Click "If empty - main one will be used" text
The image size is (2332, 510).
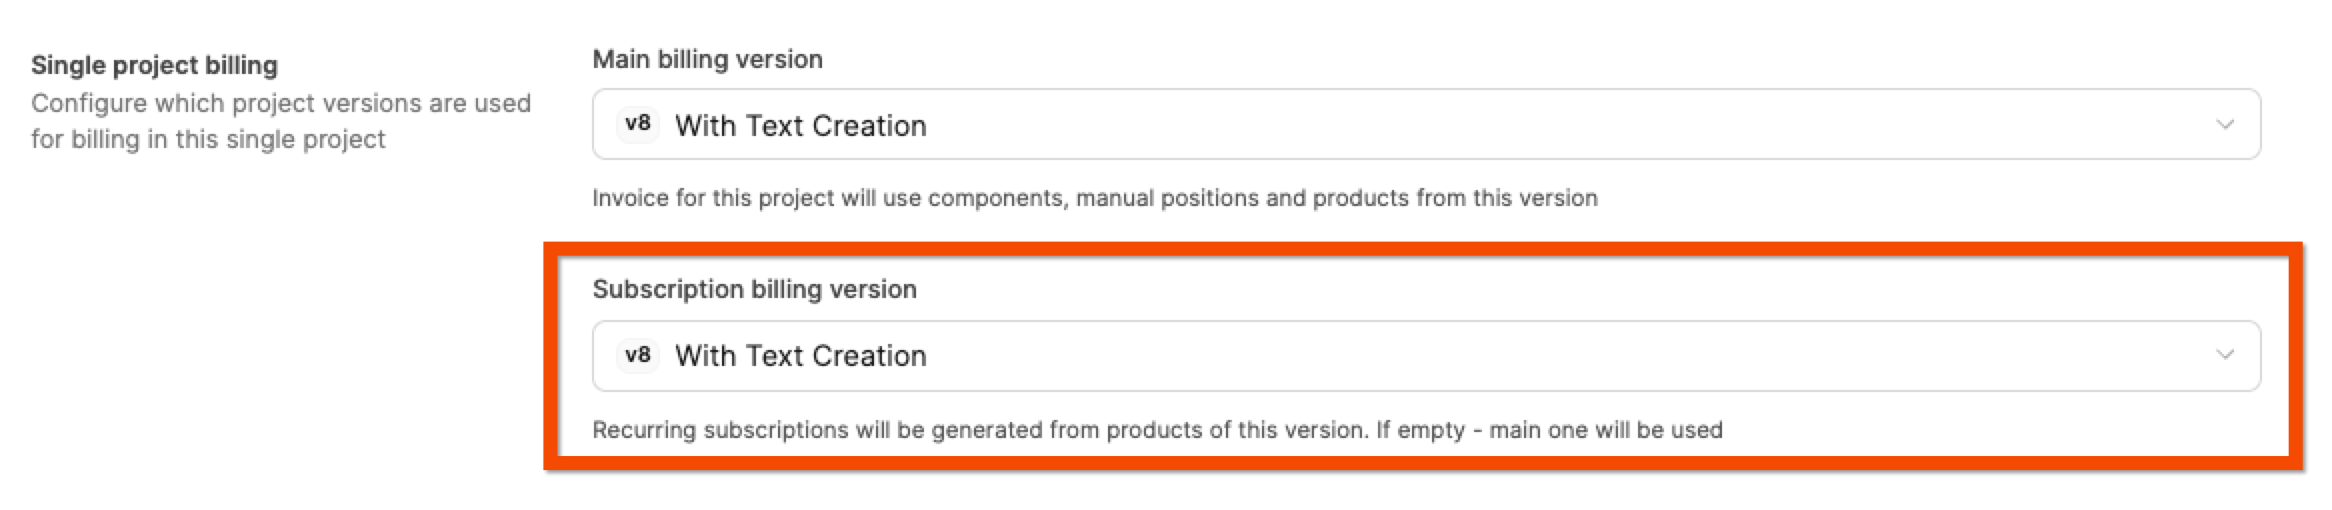[1548, 430]
